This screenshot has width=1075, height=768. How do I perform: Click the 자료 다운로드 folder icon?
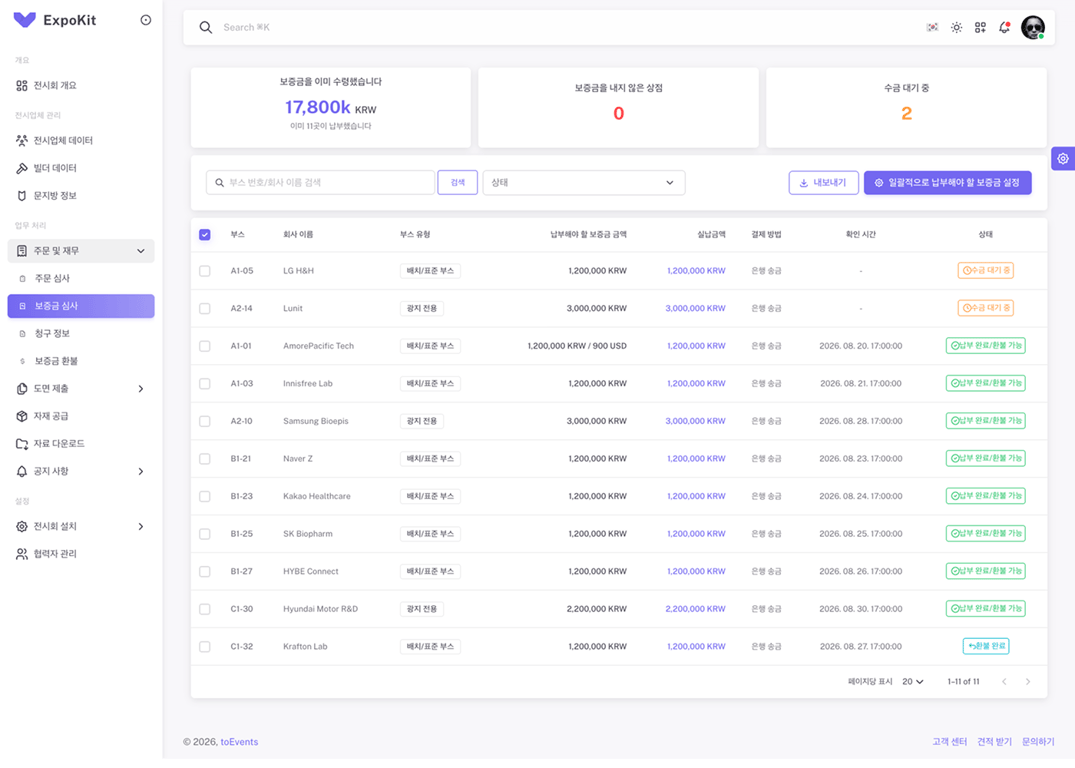coord(22,444)
